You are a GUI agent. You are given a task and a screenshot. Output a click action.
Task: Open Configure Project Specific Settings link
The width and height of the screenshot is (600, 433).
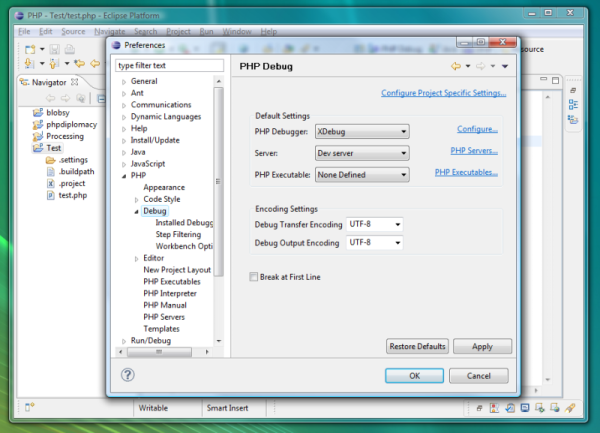pos(443,93)
